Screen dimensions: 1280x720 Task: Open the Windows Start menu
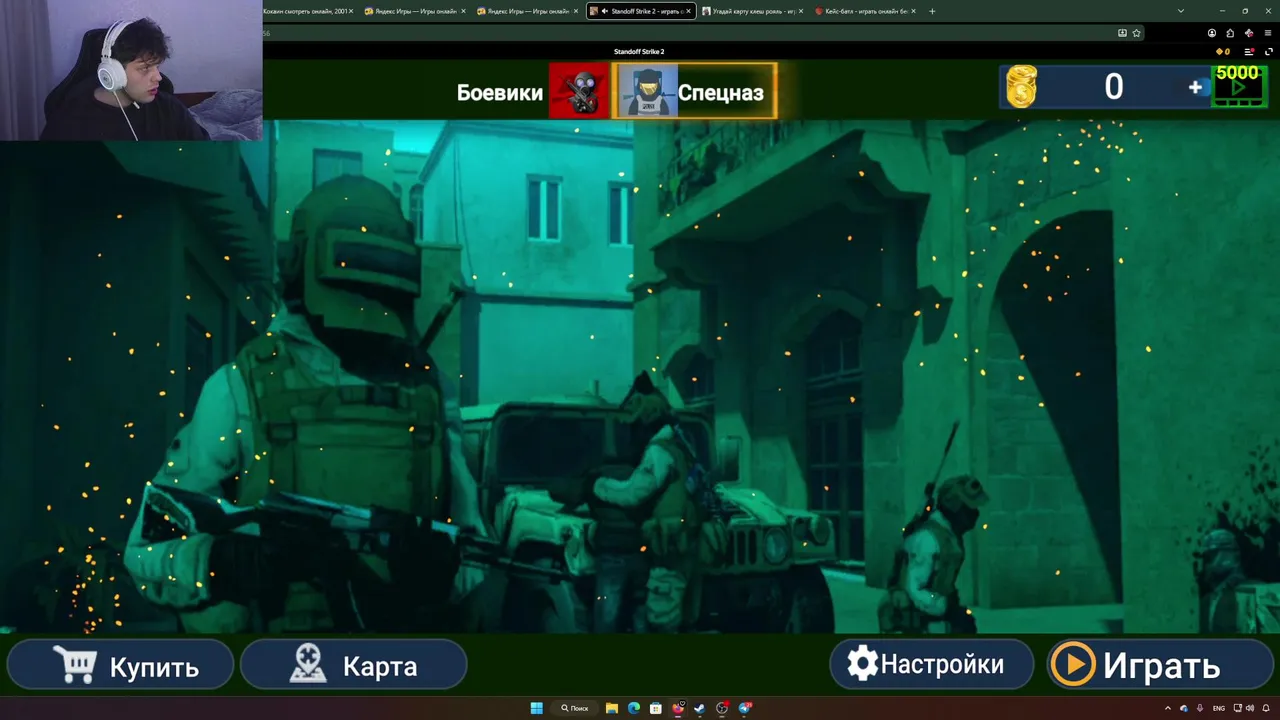coord(537,708)
